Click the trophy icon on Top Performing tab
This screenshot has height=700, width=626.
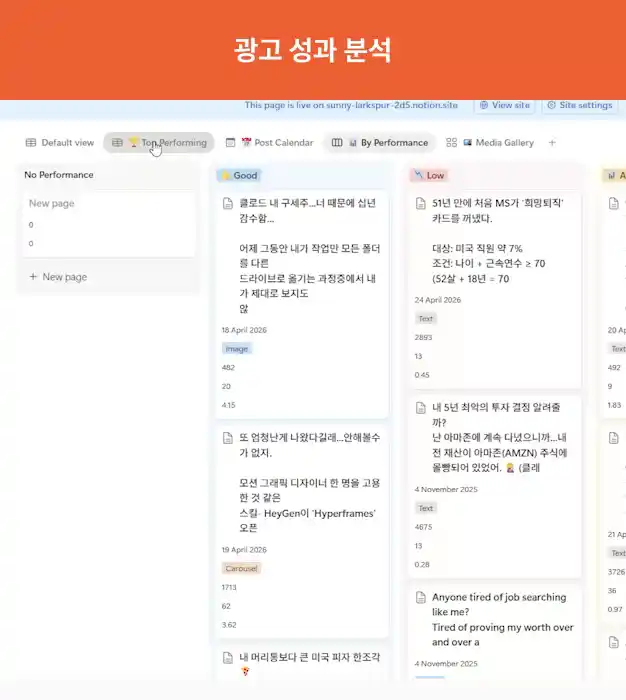133,142
